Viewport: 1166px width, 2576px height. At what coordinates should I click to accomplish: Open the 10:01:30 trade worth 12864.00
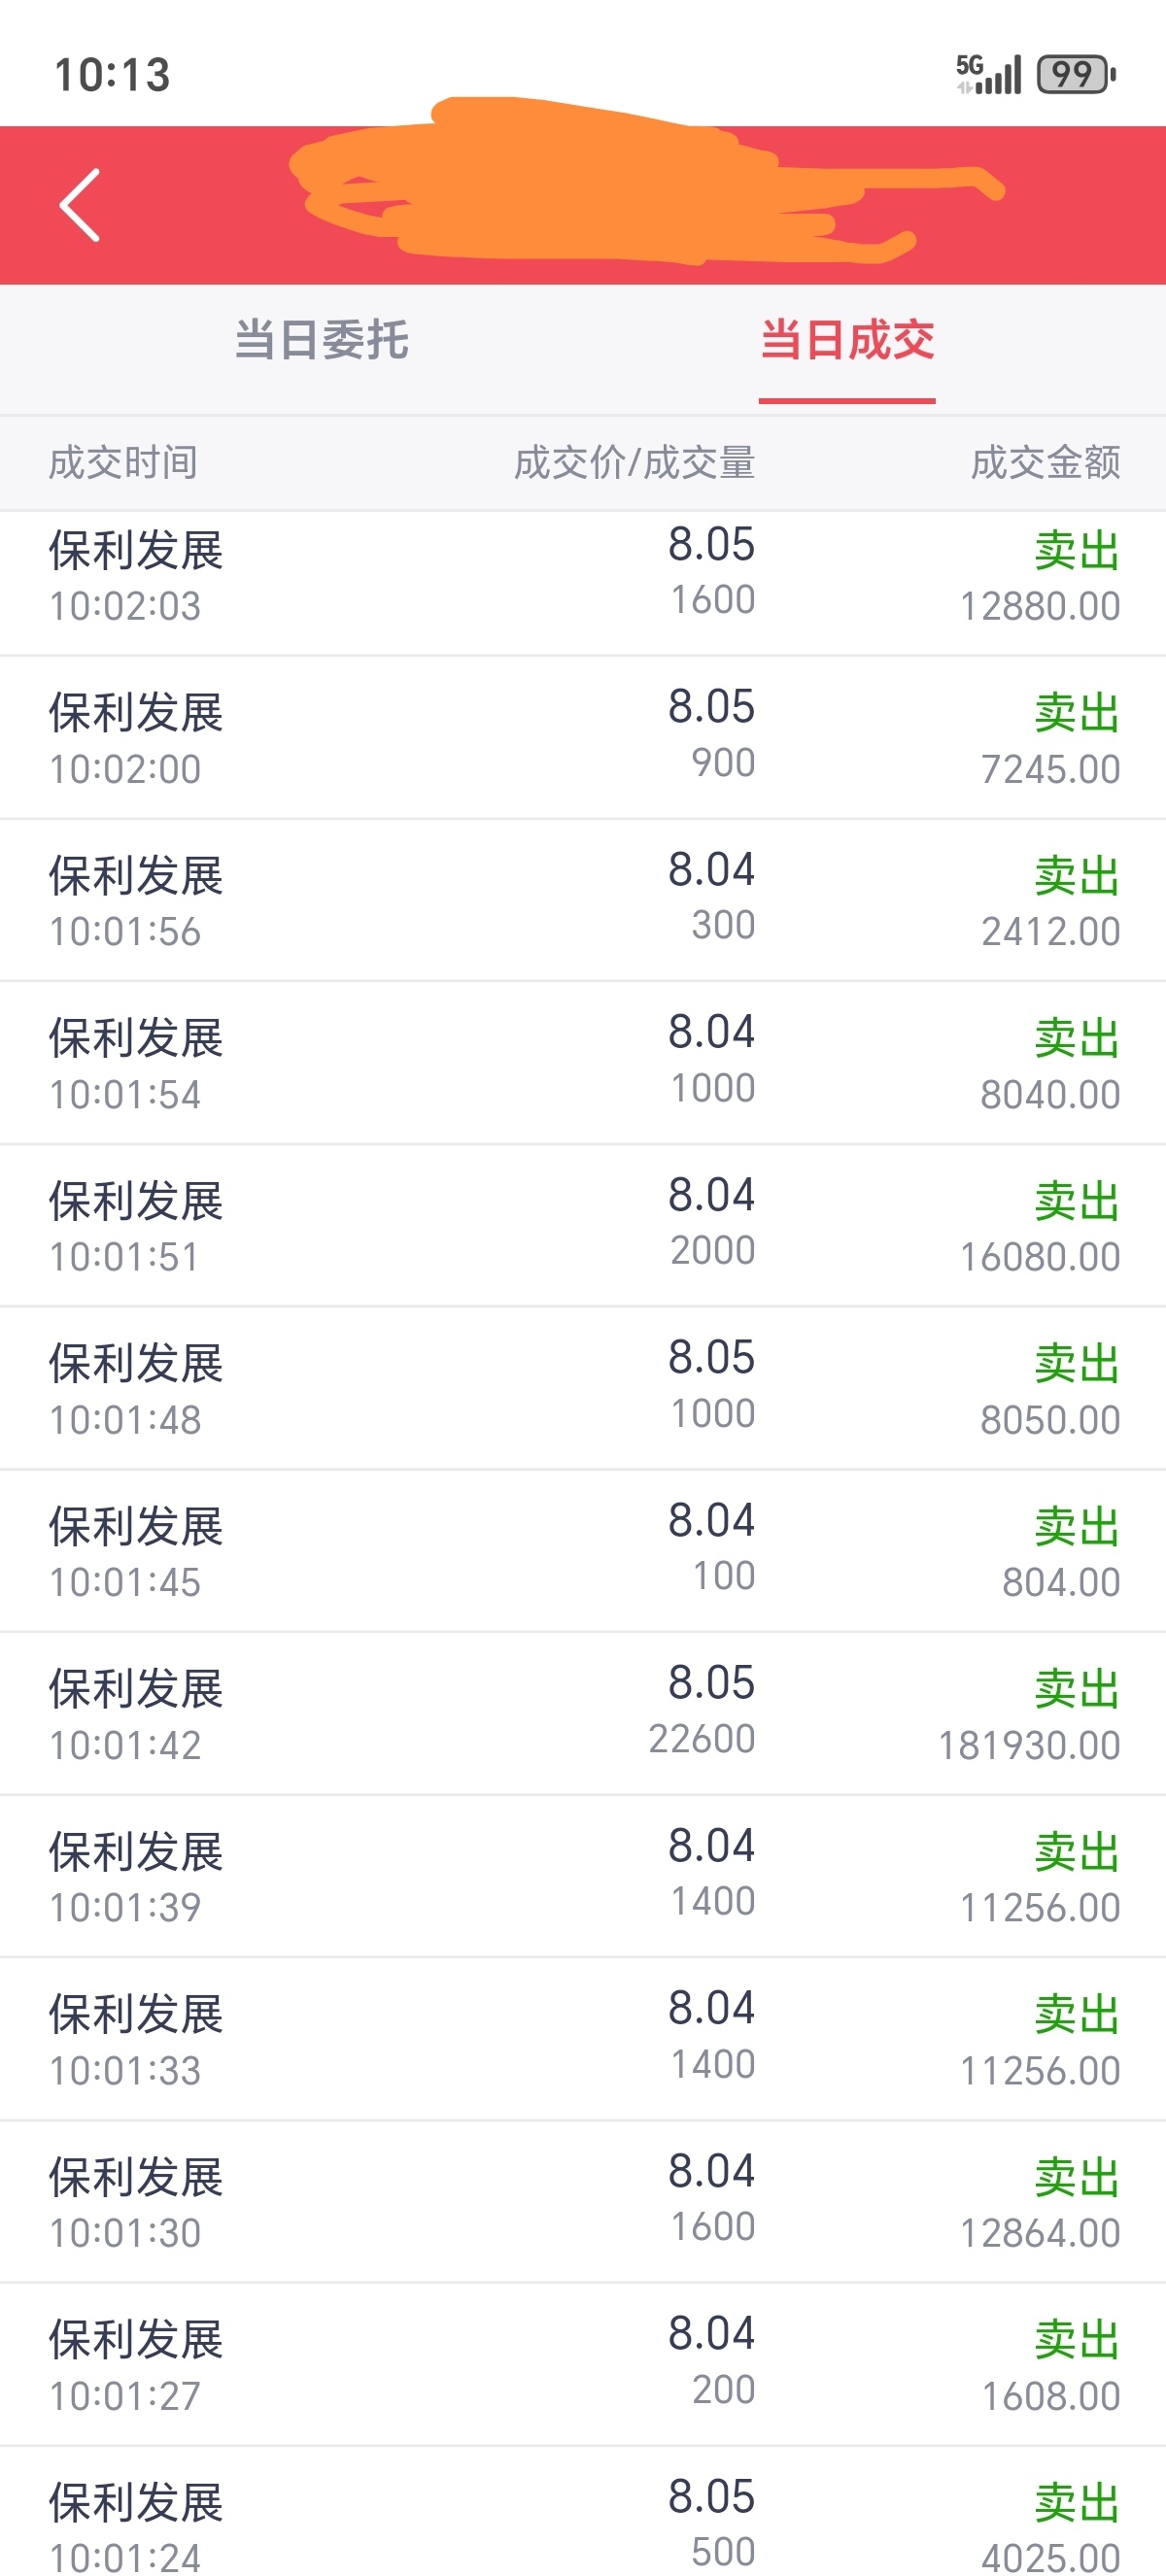point(583,2202)
